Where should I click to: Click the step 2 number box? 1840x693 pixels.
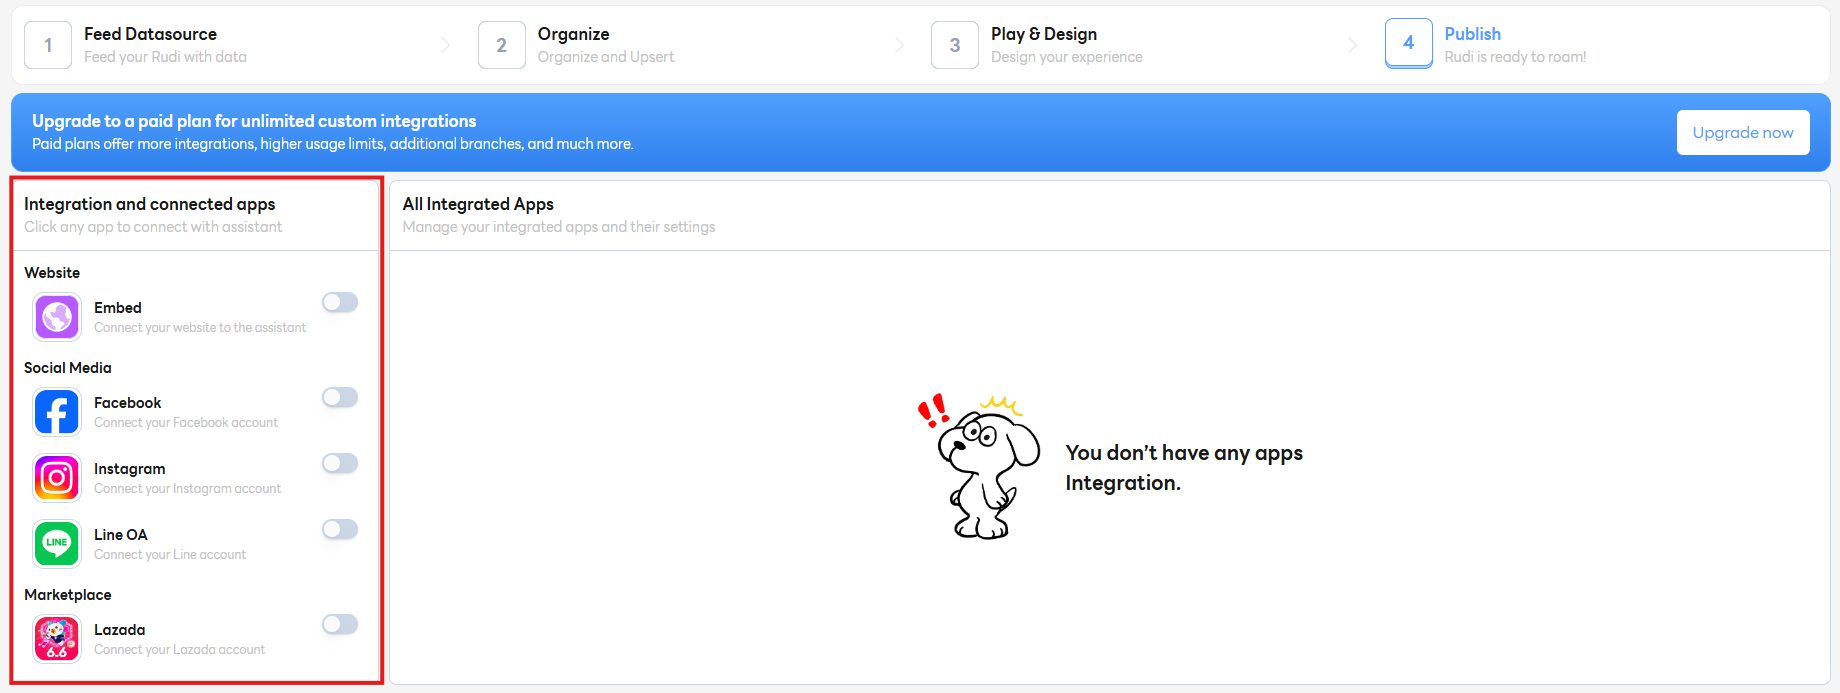tap(501, 45)
